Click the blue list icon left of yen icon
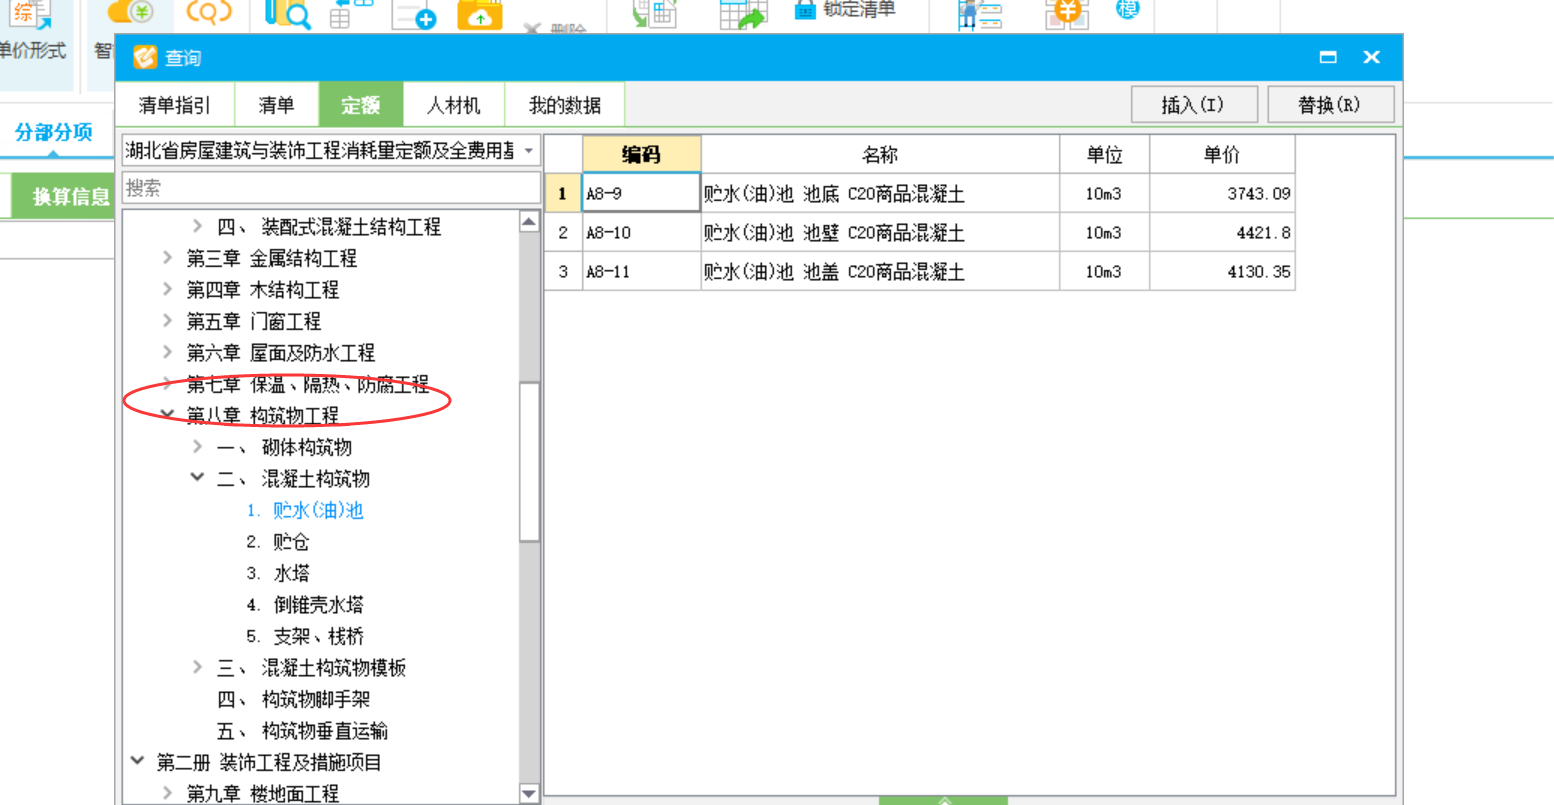The image size is (1554, 805). [979, 14]
